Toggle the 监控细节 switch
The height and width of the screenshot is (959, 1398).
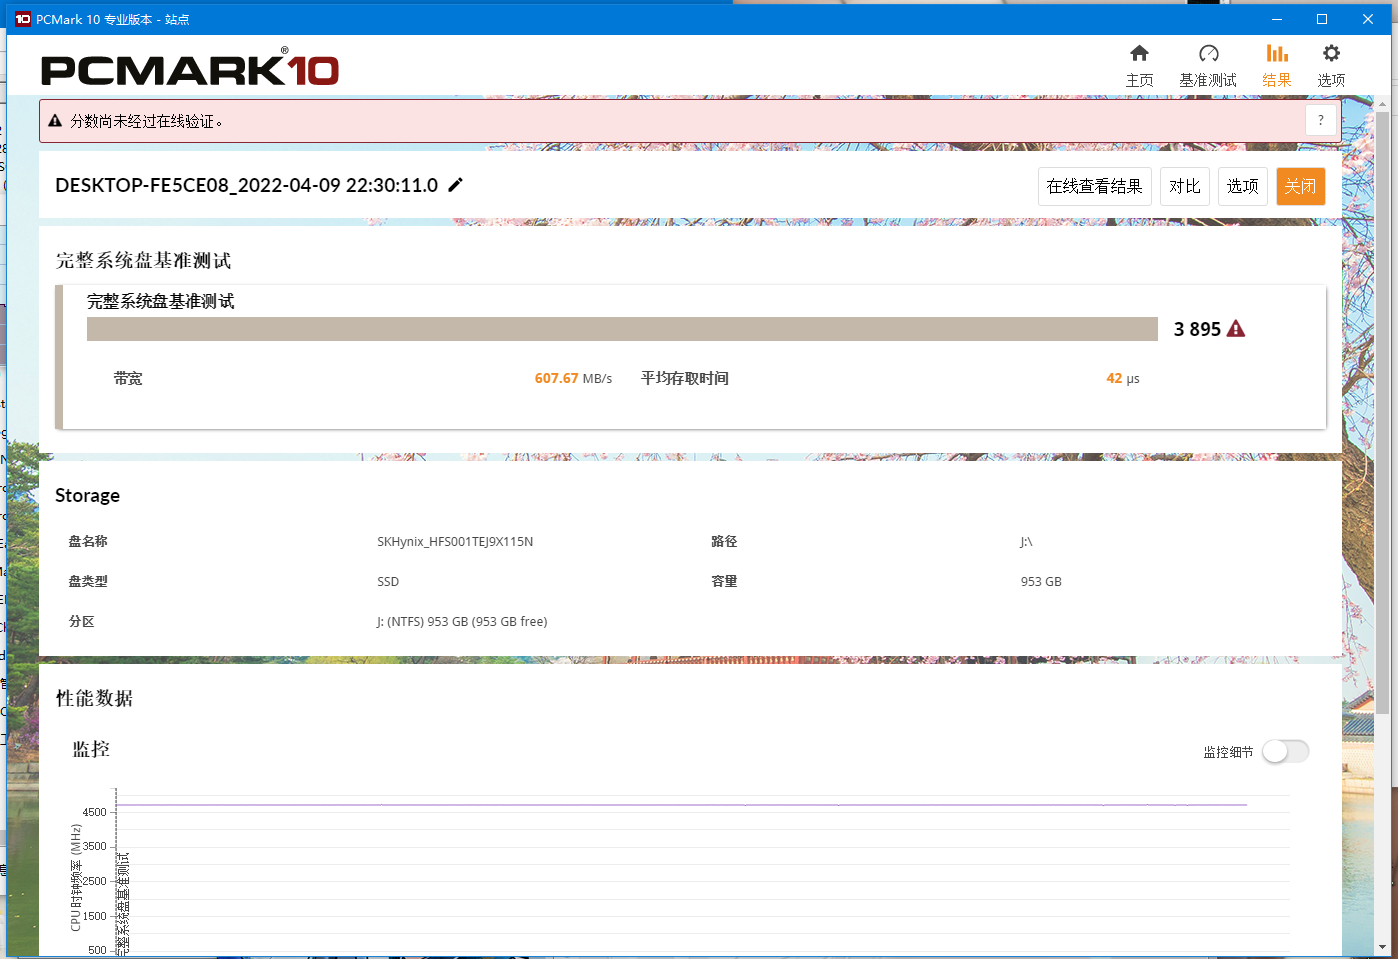click(x=1285, y=751)
